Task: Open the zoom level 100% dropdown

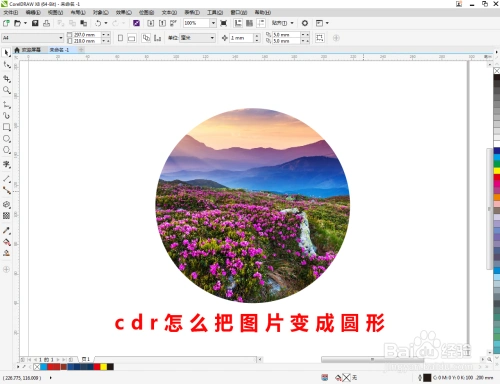Action: [213, 23]
